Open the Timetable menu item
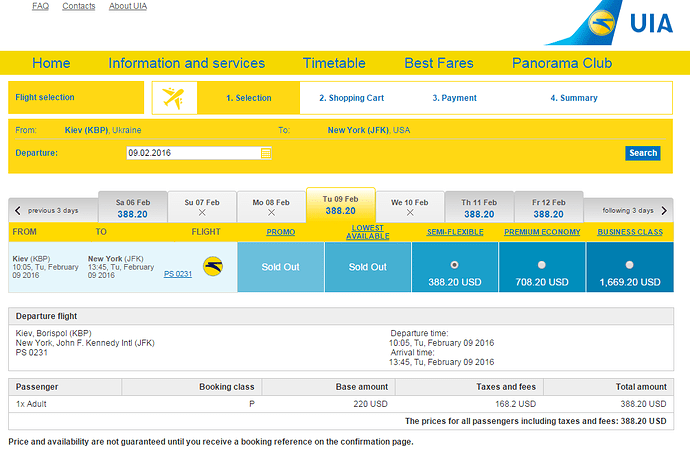The height and width of the screenshot is (459, 690). pos(334,63)
